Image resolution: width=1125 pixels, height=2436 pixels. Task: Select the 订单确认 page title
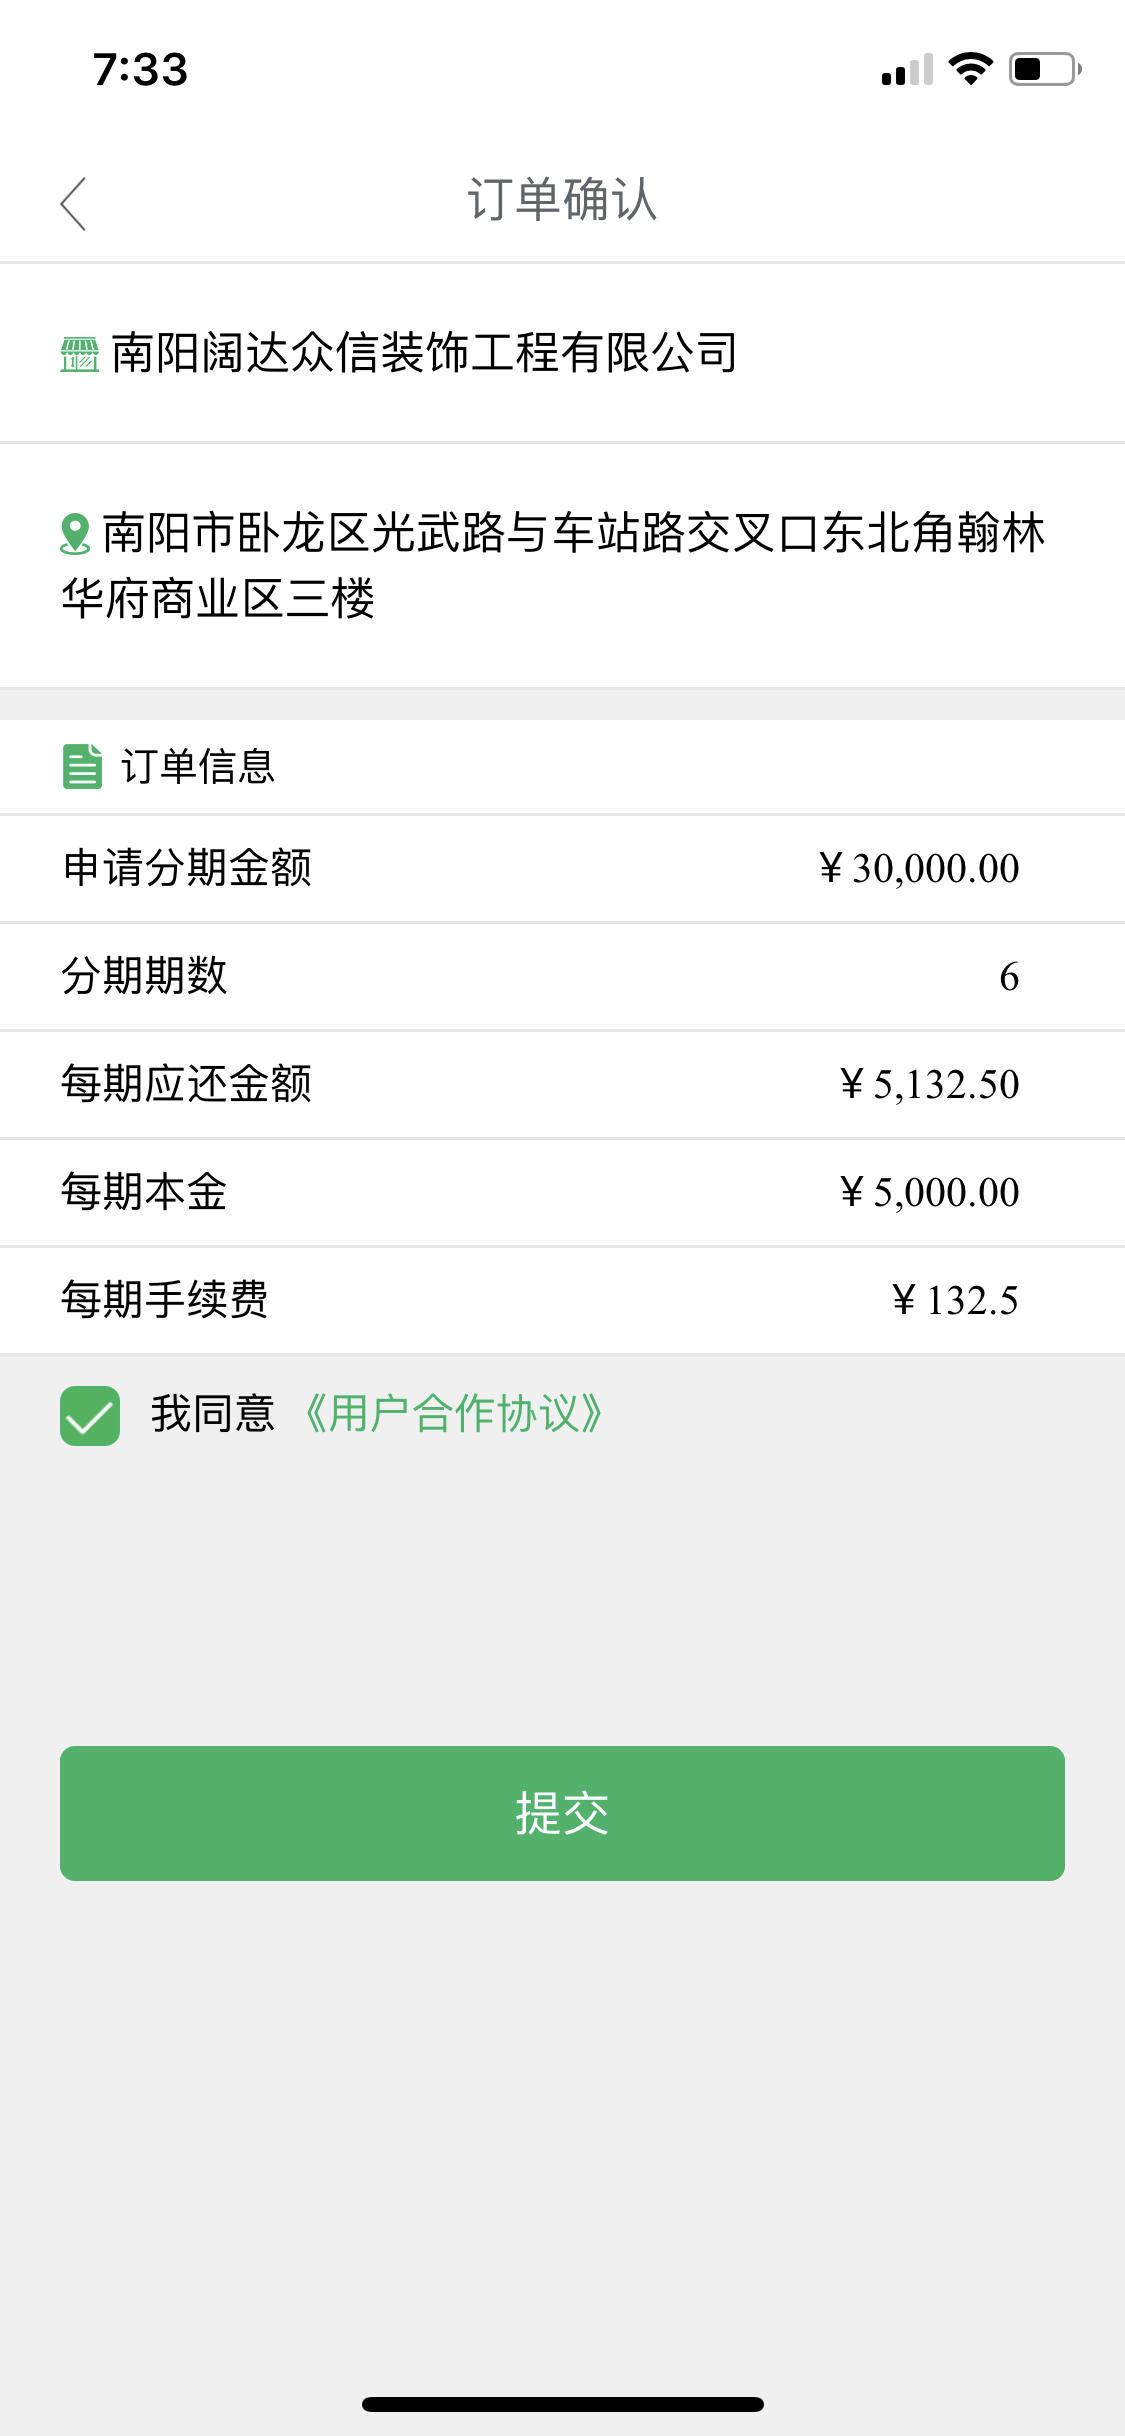562,200
